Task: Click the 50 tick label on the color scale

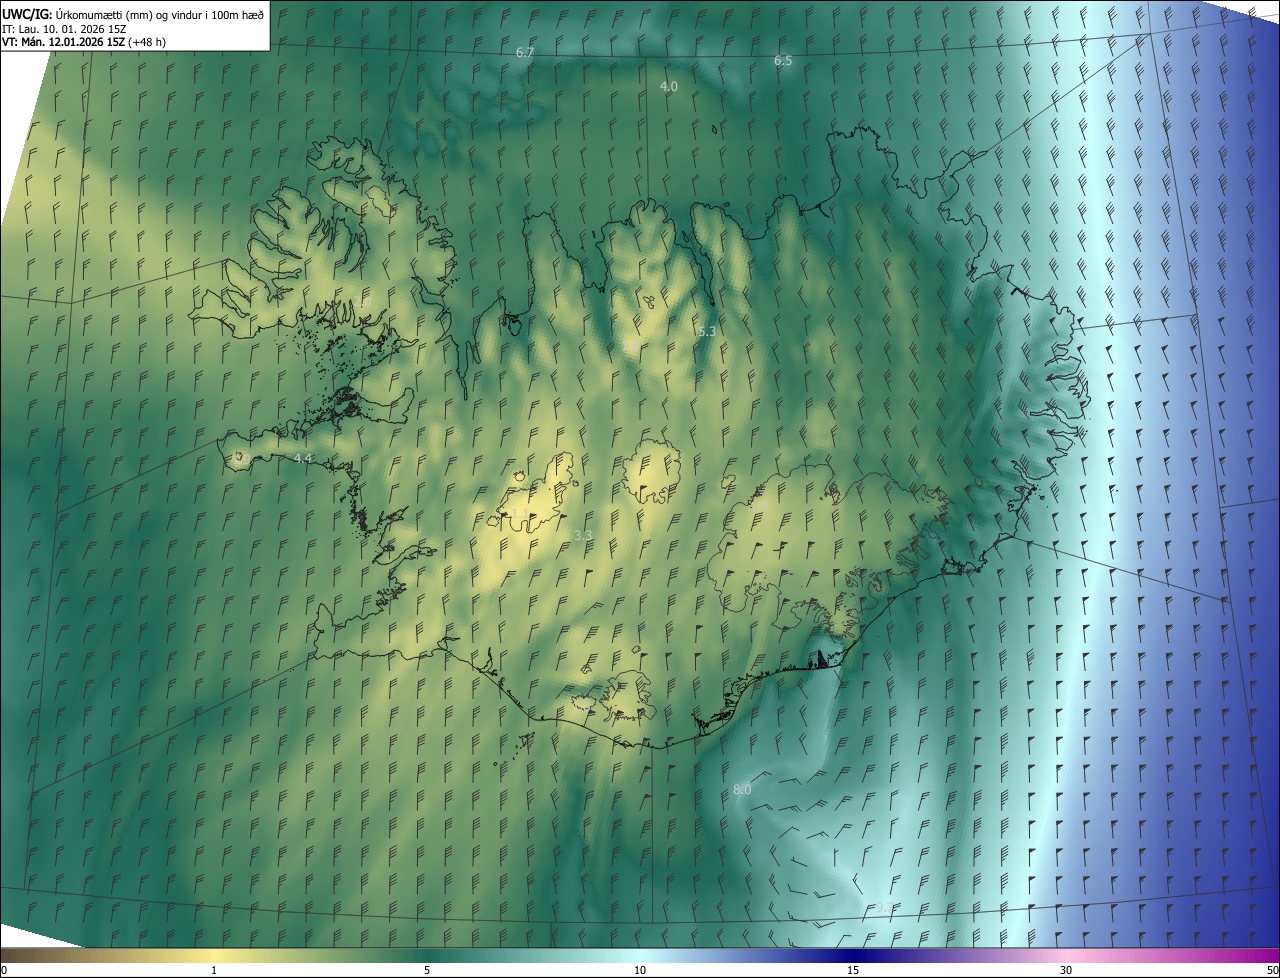Action: 1272,970
